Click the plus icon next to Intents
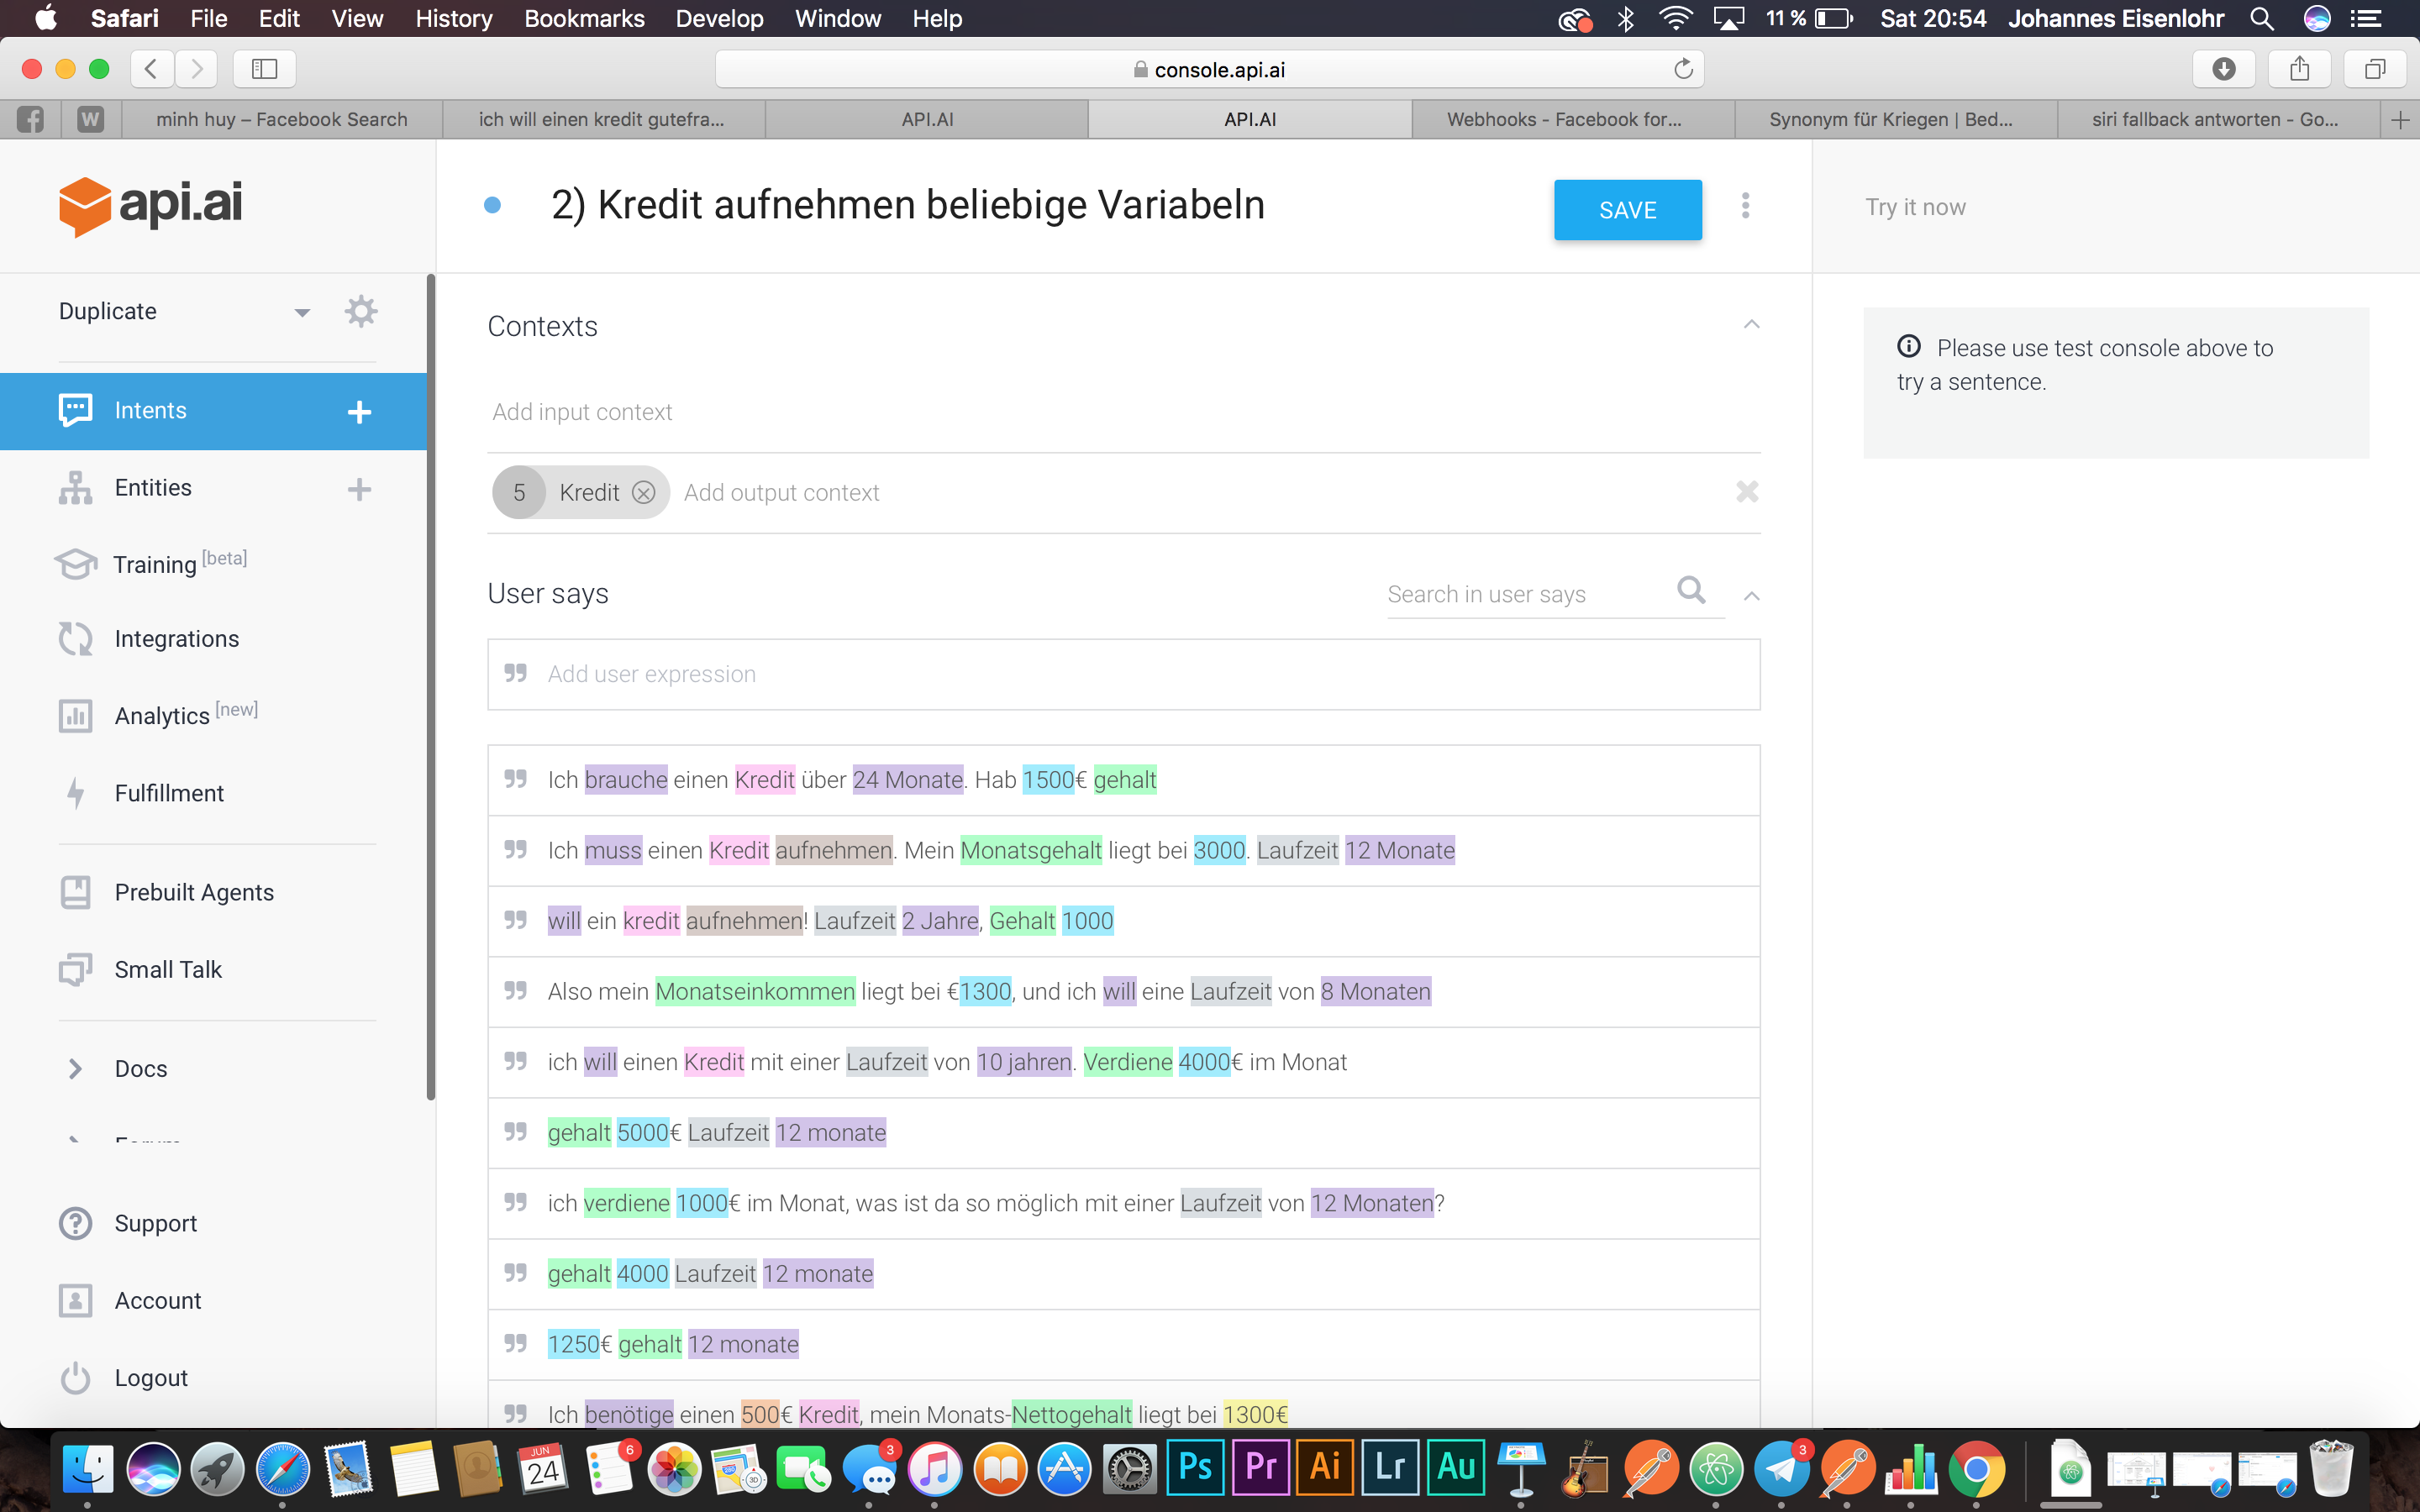The height and width of the screenshot is (1512, 2420). click(359, 412)
